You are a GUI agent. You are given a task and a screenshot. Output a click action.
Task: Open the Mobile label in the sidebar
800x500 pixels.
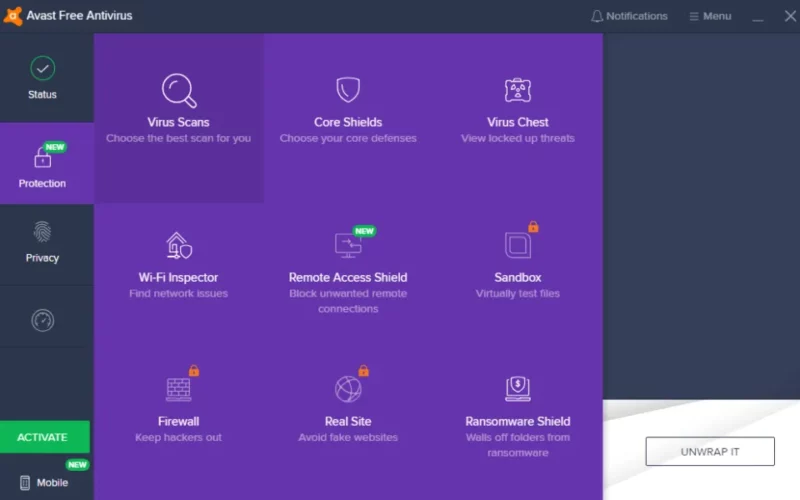coord(52,483)
